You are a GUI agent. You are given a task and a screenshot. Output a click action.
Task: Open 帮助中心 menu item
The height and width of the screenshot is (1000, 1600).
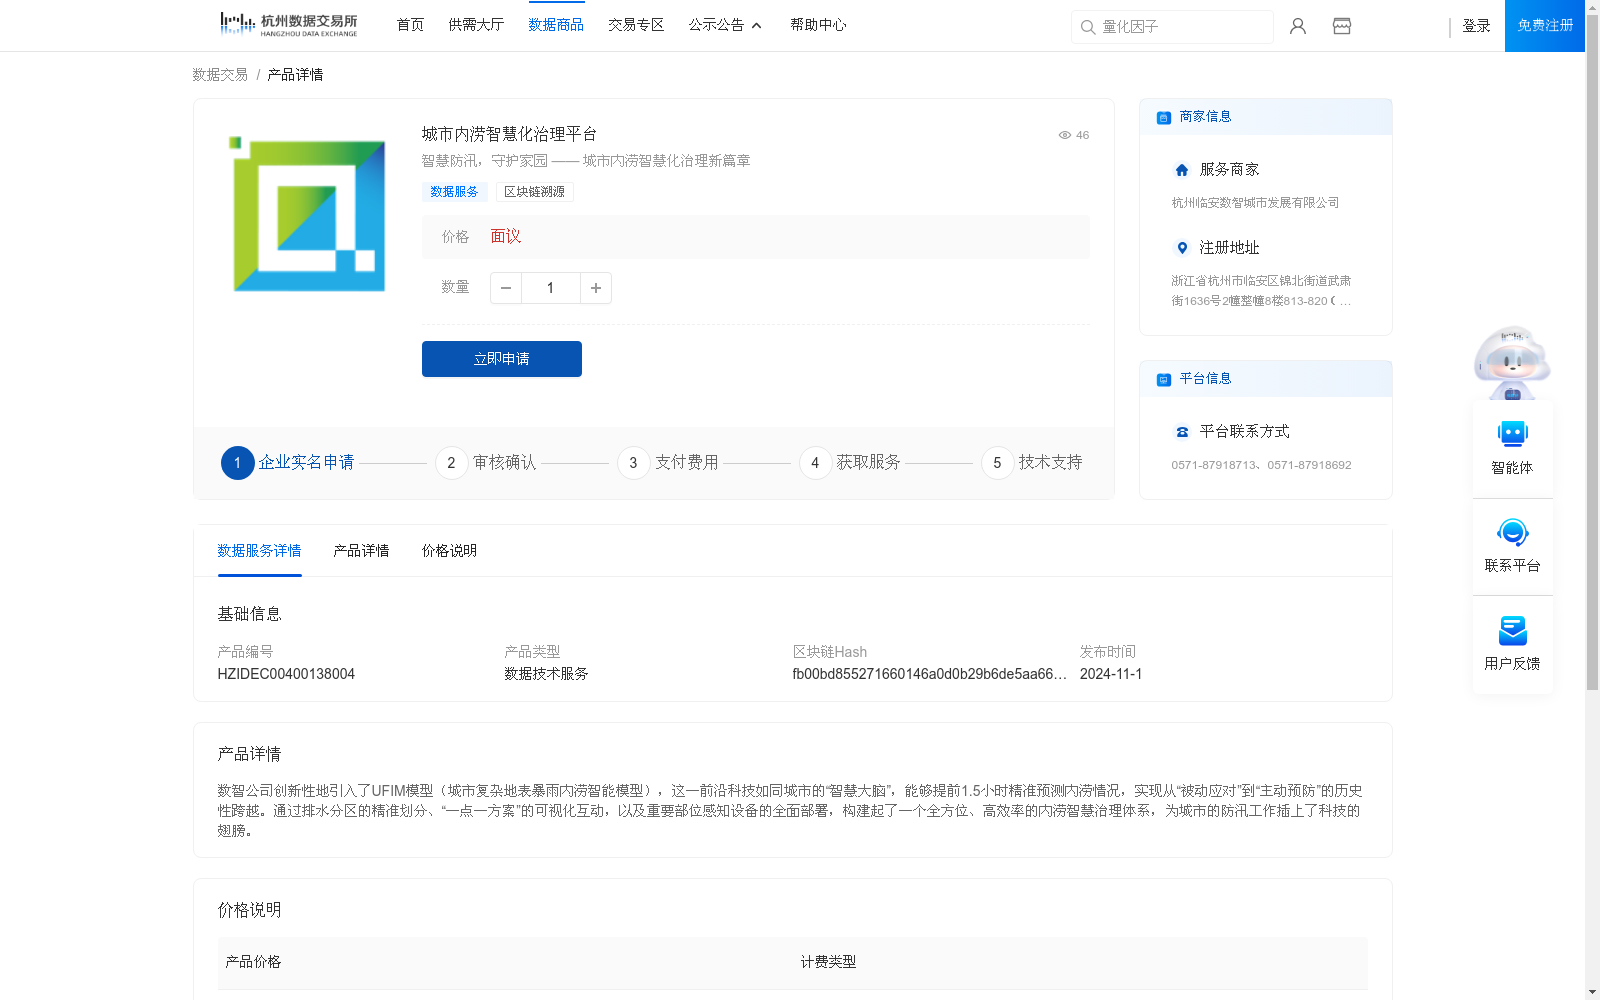pos(818,25)
